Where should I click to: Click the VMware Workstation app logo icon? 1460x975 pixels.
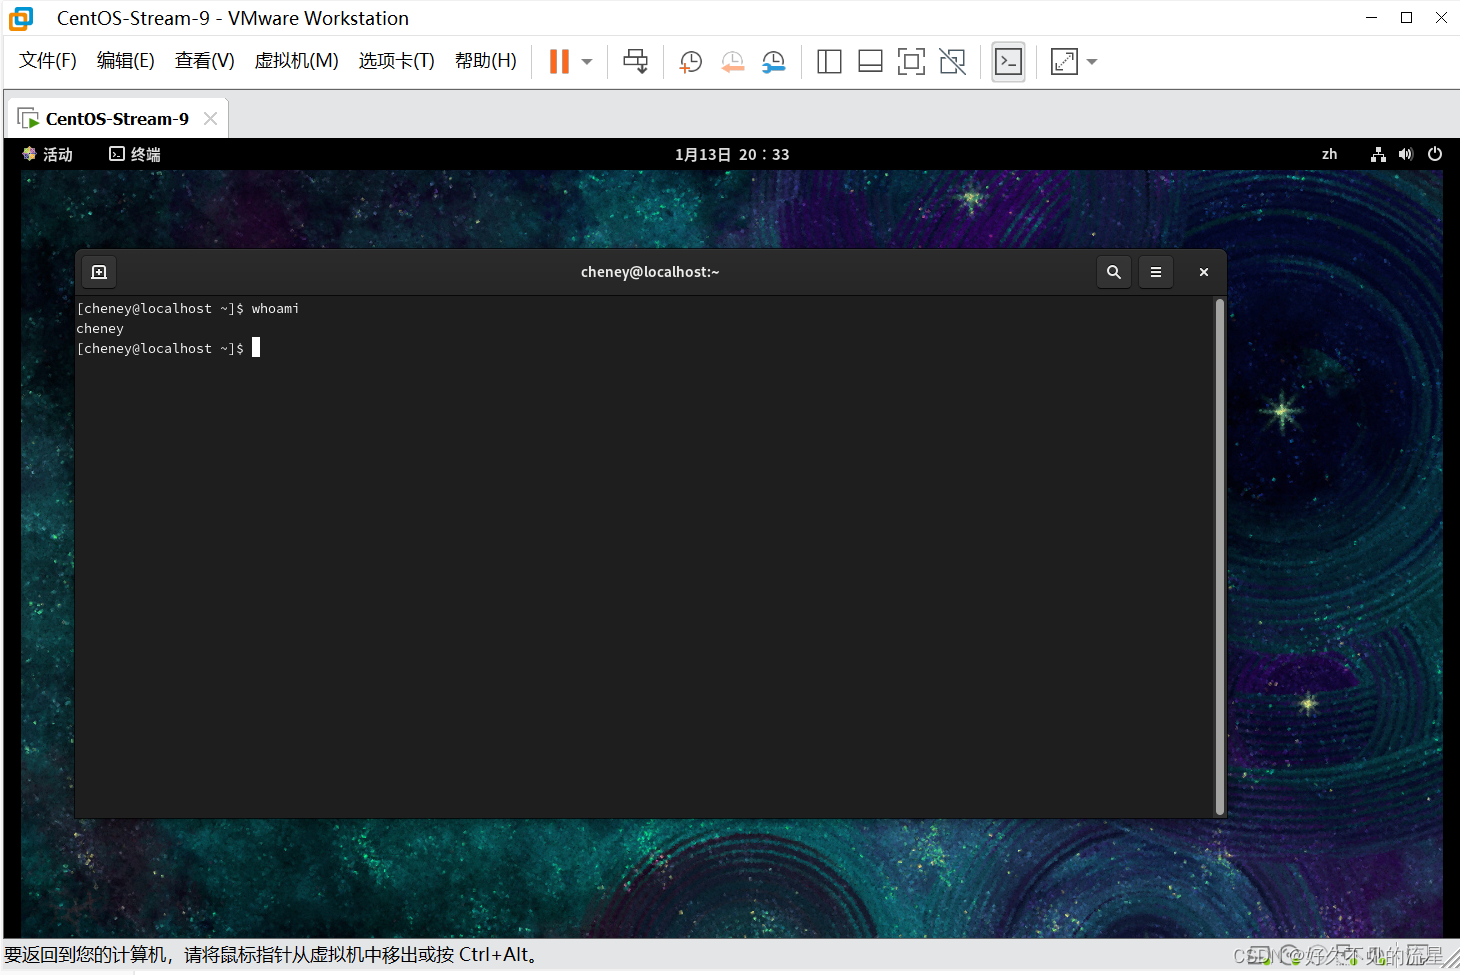[x=21, y=18]
